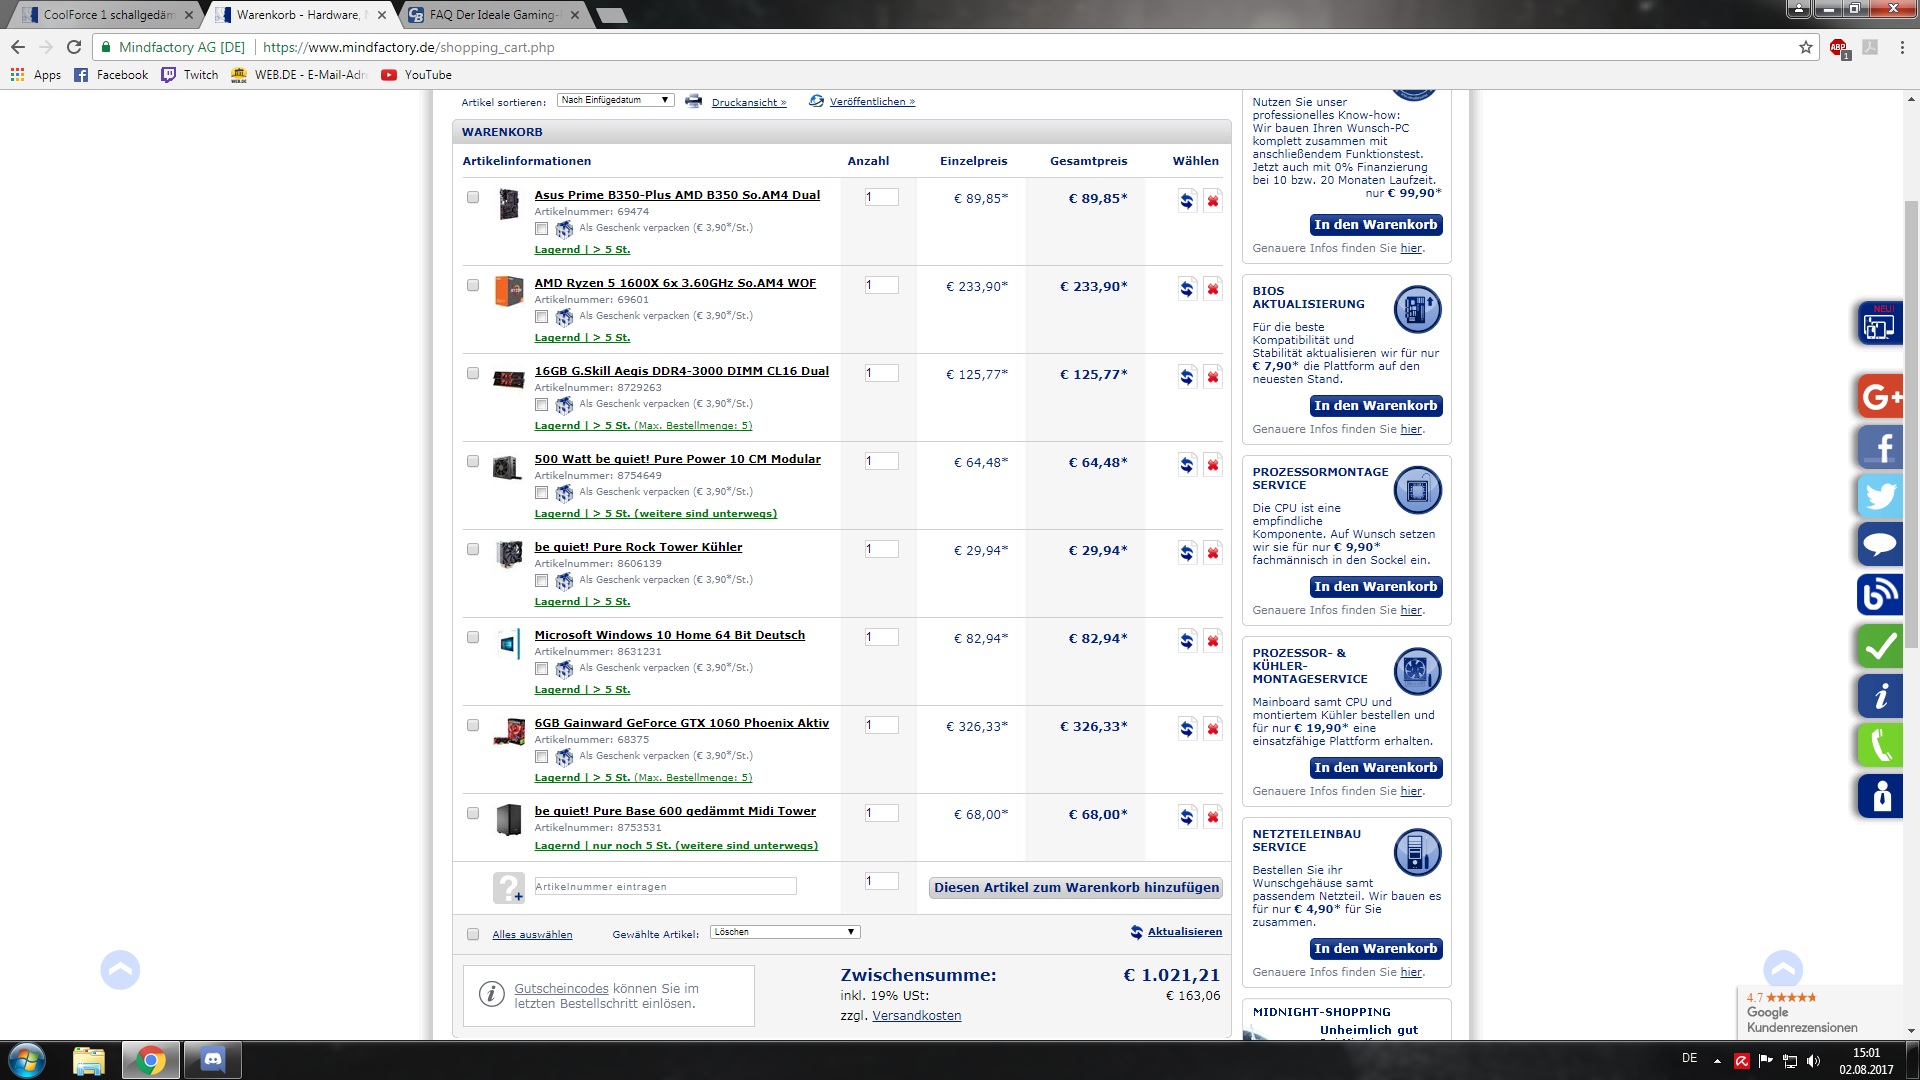Image resolution: width=1920 pixels, height=1080 pixels.
Task: Enable gift wrapping for Windows 10 Home
Action: point(541,668)
